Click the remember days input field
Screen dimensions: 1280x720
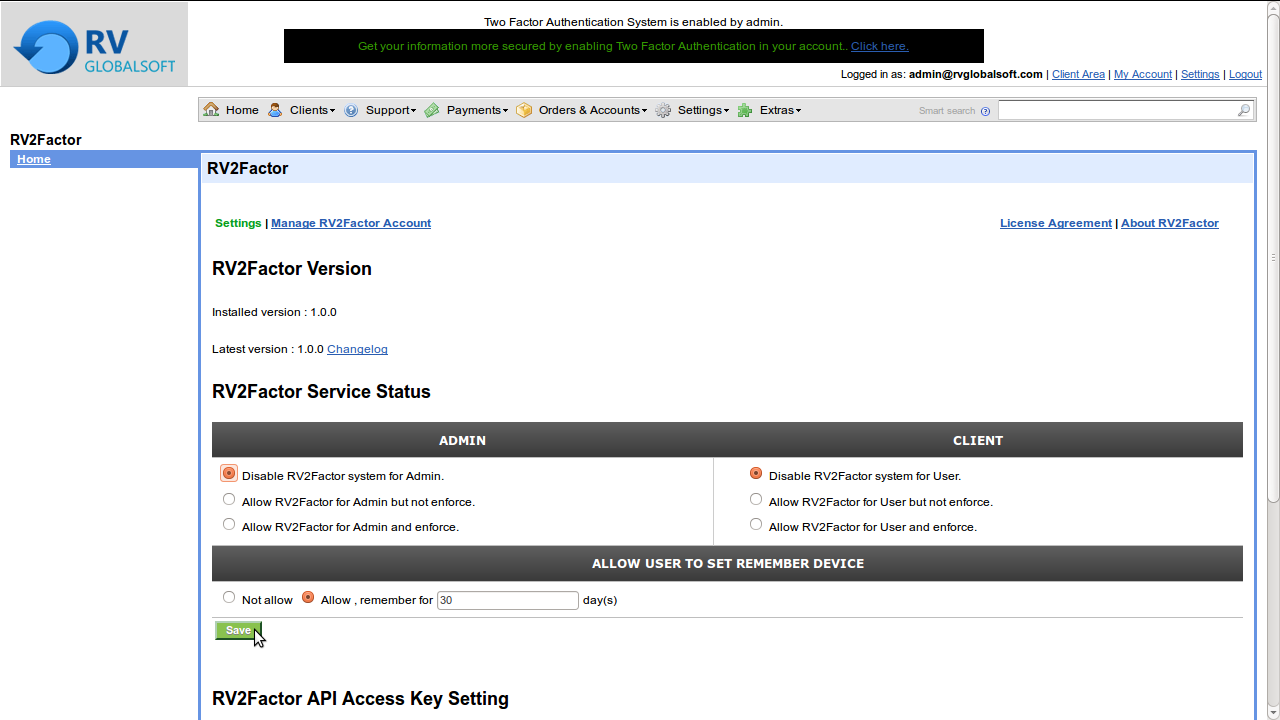tap(508, 600)
